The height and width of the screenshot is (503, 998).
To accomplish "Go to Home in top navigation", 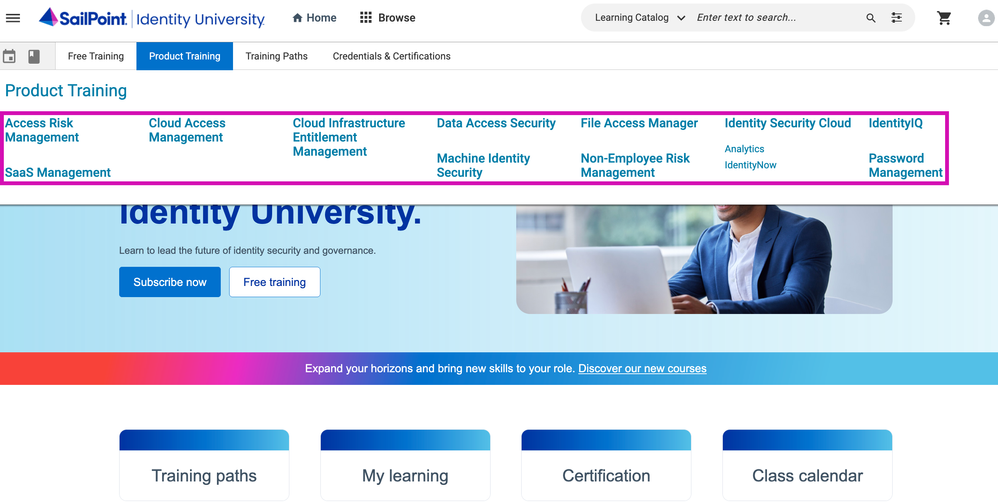I will point(314,18).
